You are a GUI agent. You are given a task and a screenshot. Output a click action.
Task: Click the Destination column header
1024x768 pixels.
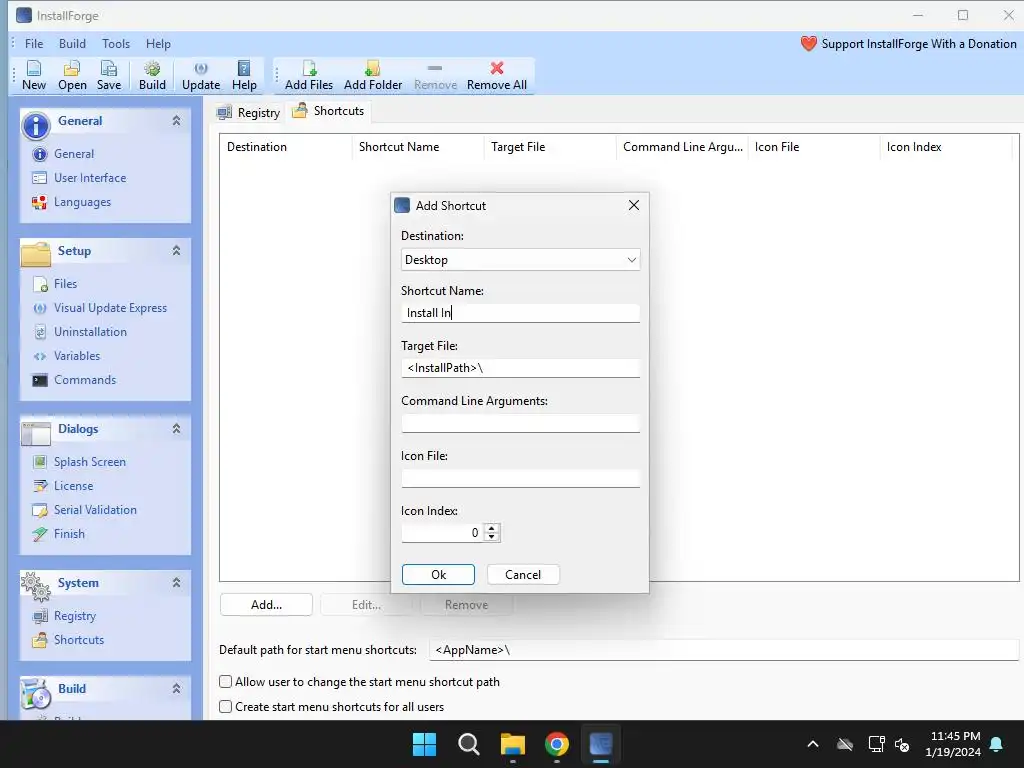tap(285, 147)
